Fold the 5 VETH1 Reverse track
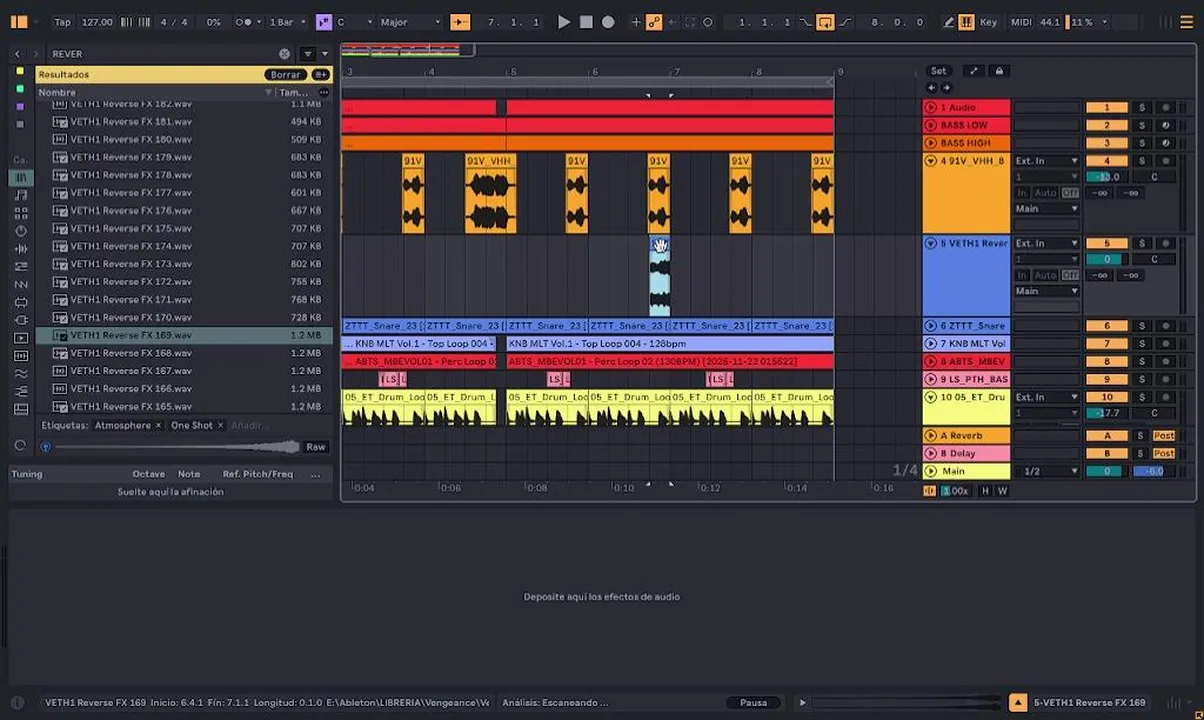 pos(931,243)
